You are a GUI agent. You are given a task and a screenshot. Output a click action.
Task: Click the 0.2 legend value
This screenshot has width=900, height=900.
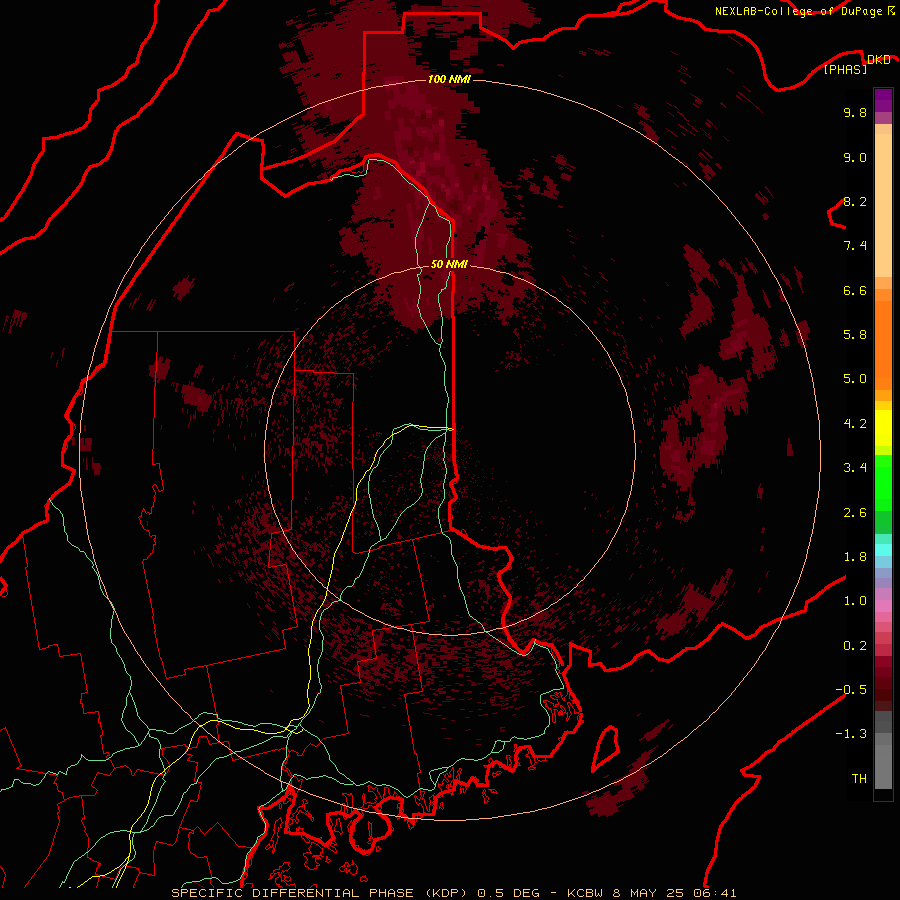pyautogui.click(x=855, y=646)
